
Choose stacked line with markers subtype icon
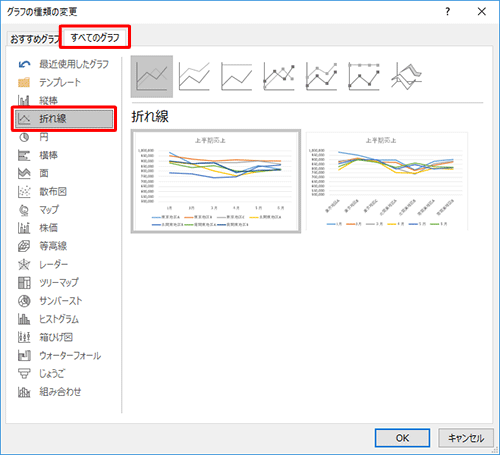click(321, 76)
